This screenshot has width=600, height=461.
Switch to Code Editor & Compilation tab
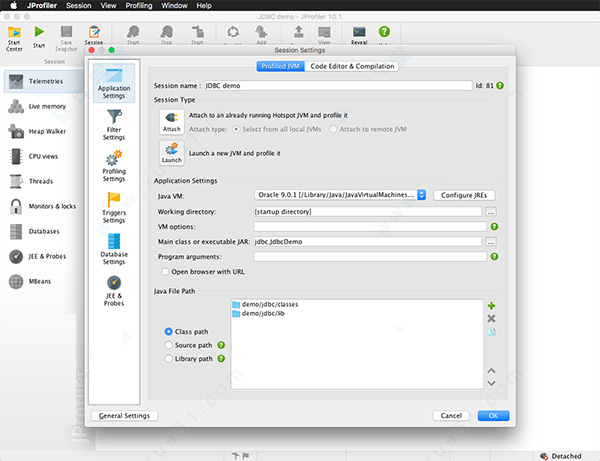[x=352, y=66]
